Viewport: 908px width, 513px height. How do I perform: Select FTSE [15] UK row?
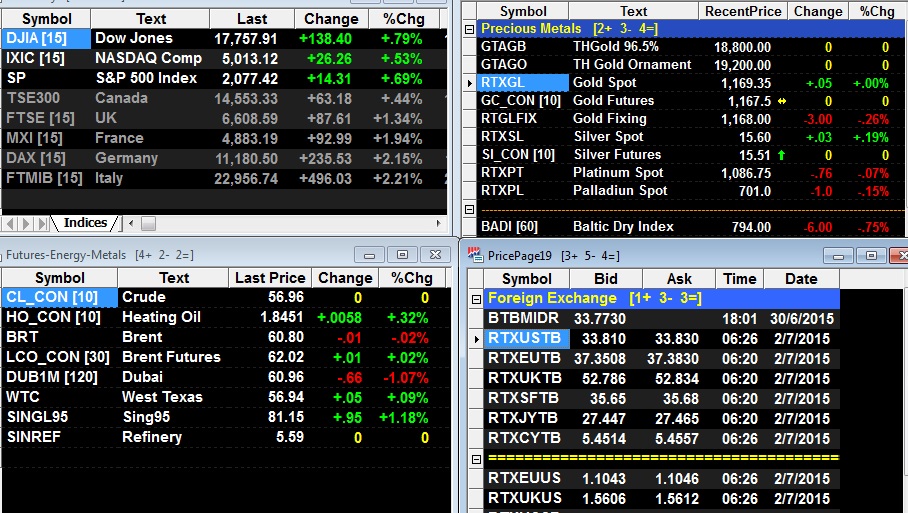pos(224,118)
